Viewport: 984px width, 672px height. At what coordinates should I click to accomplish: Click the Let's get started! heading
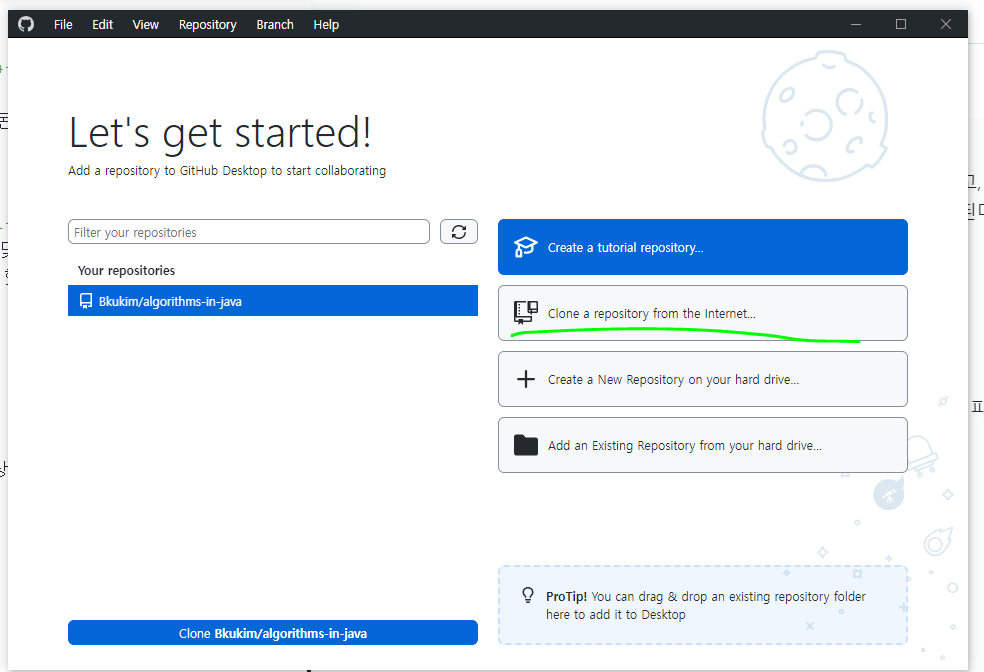[220, 133]
